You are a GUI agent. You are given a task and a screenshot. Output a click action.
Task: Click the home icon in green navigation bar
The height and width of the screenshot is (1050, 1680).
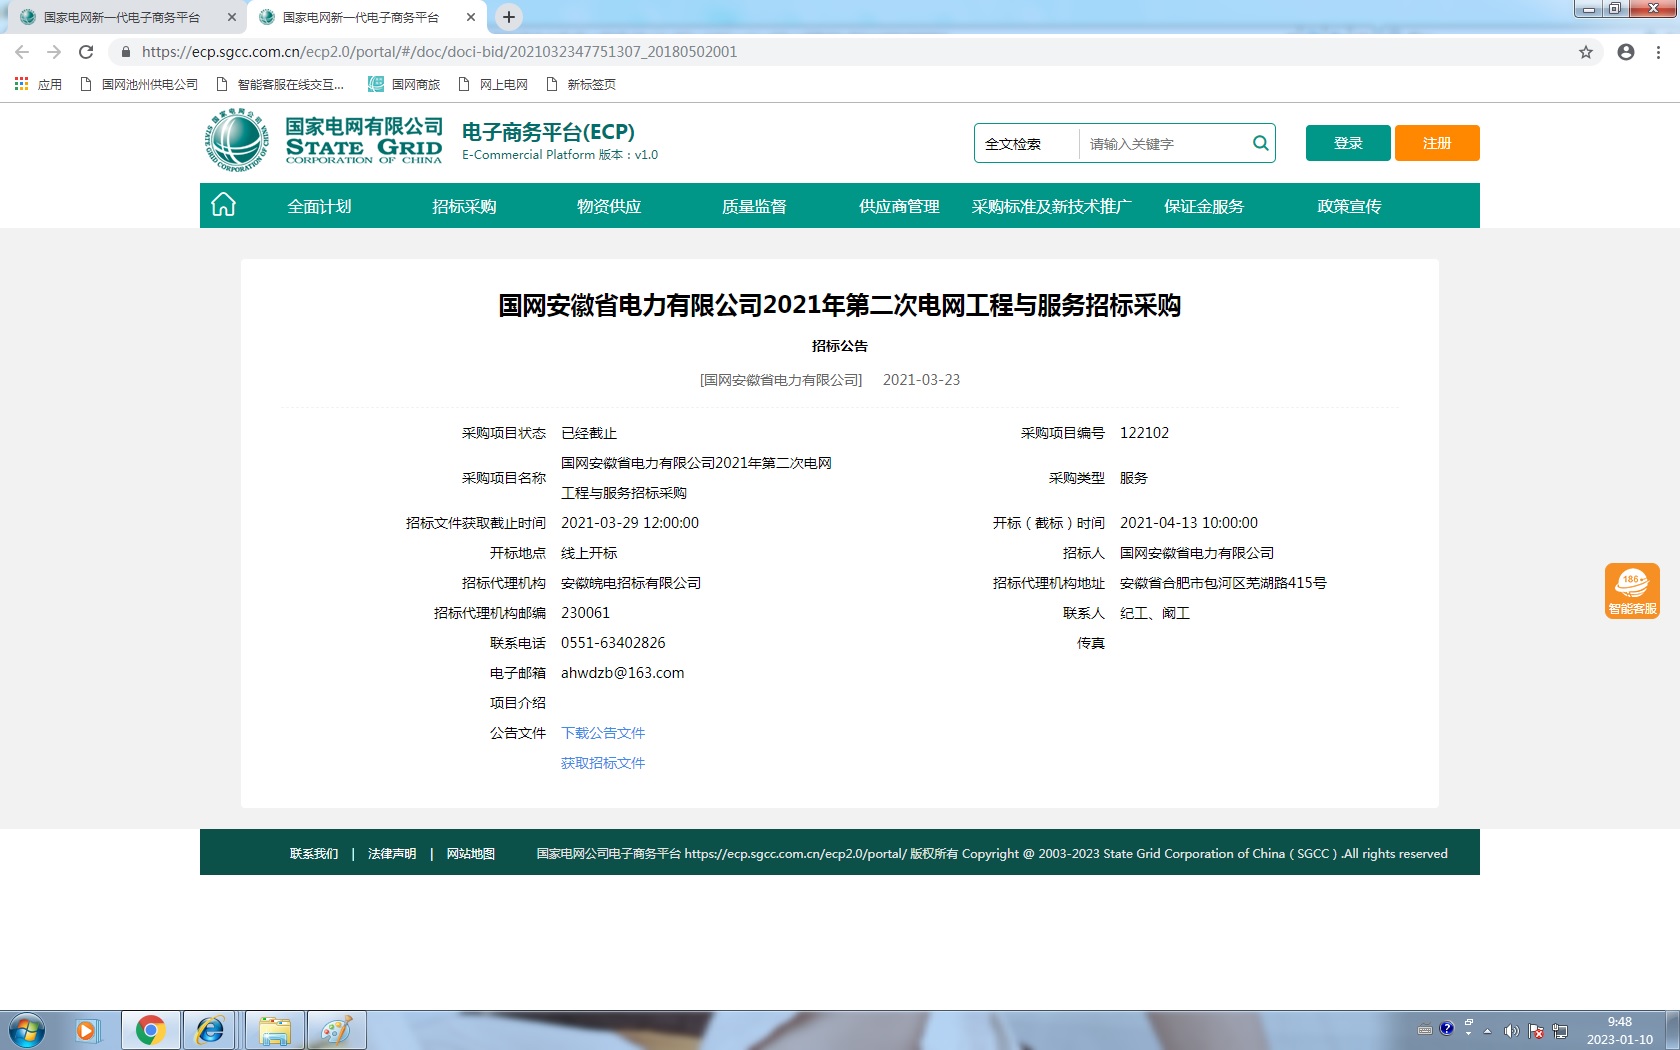click(x=223, y=205)
